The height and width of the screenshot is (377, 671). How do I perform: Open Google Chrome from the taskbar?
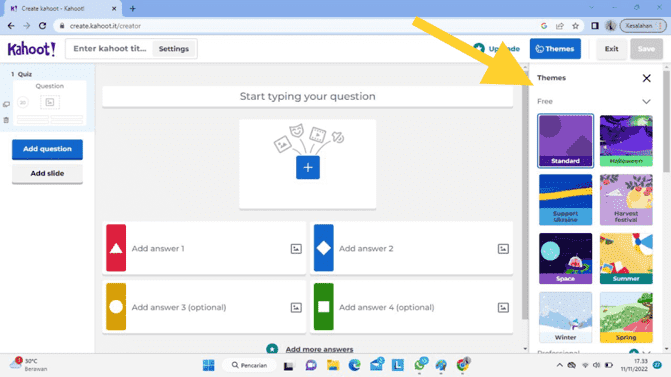(463, 365)
